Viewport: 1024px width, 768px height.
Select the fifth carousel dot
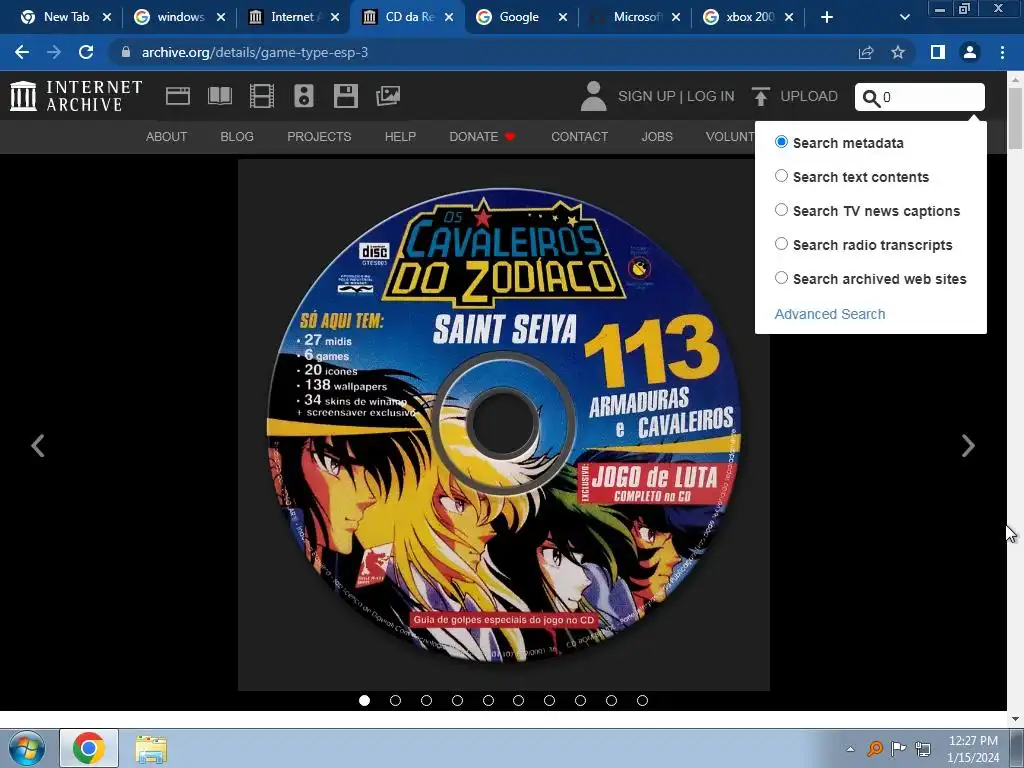tap(488, 701)
